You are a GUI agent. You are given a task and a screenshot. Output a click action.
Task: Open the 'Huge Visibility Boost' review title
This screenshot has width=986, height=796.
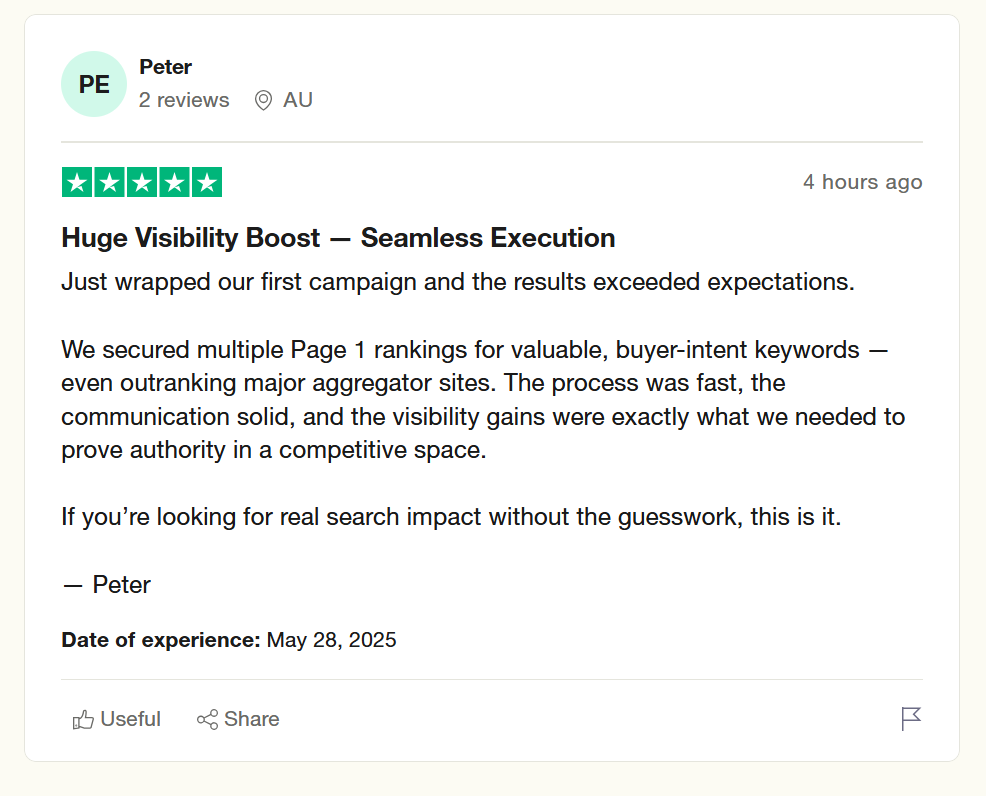[x=338, y=238]
